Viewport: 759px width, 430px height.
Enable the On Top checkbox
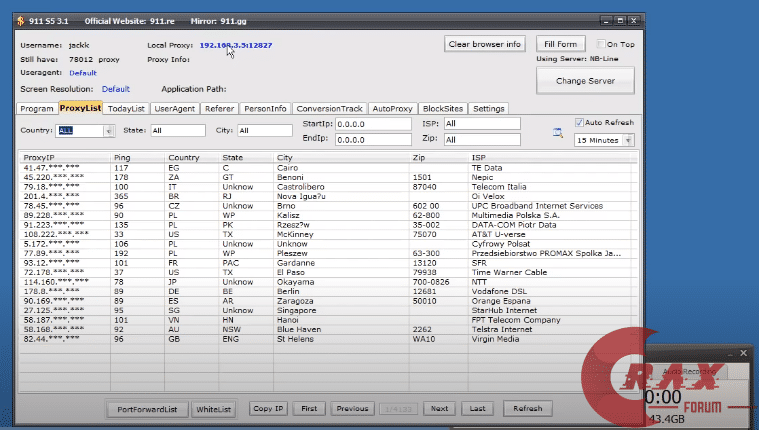[601, 44]
